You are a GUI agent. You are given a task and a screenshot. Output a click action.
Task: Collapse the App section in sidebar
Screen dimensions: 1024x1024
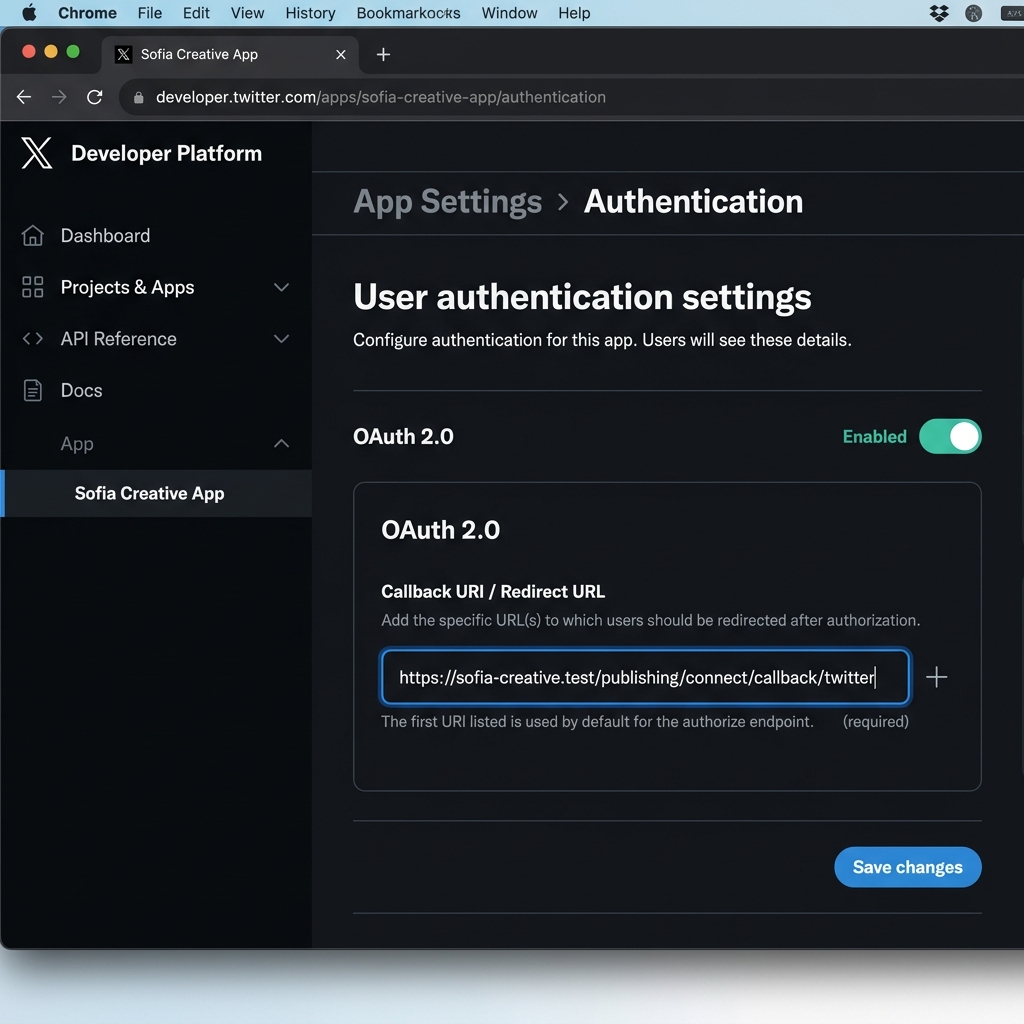pyautogui.click(x=281, y=443)
